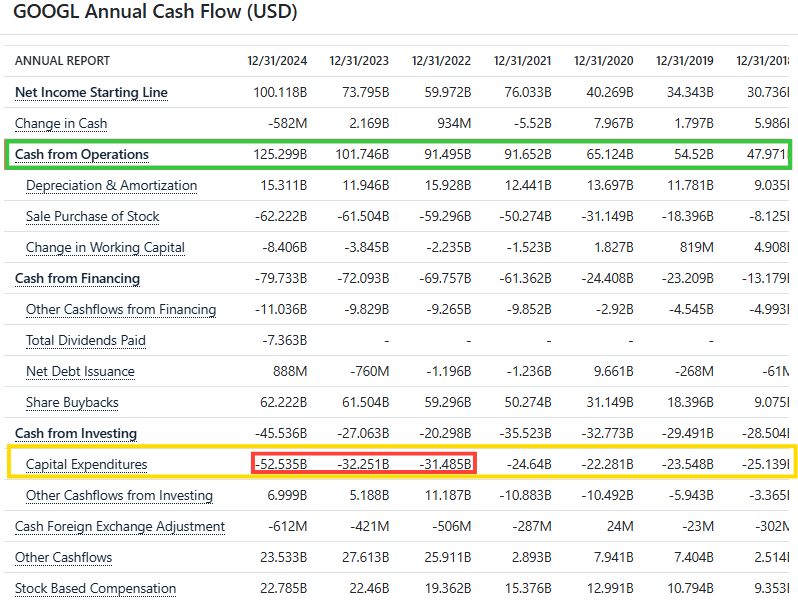
Task: Select the -62.222B stock purchase value
Action: point(281,217)
